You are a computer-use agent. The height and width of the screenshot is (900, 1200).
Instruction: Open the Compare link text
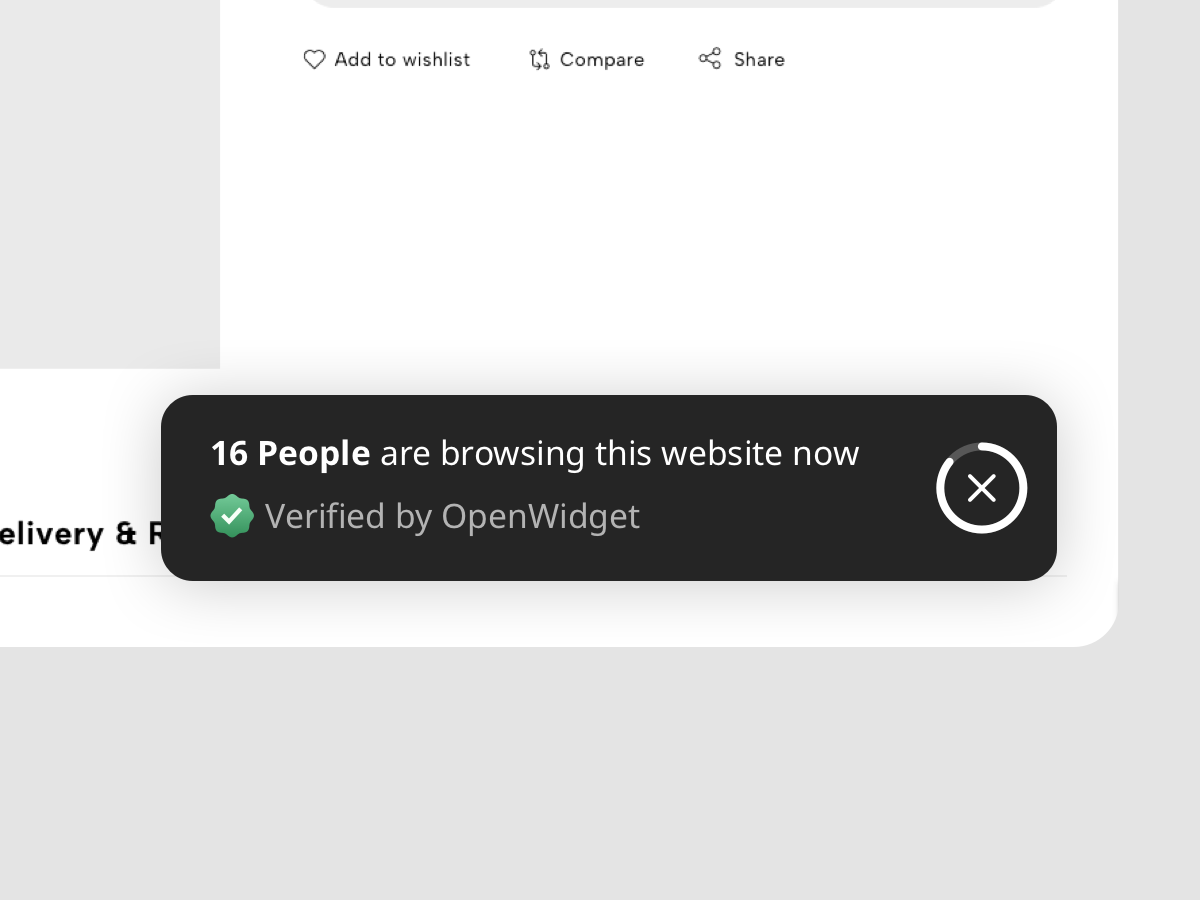click(x=602, y=60)
